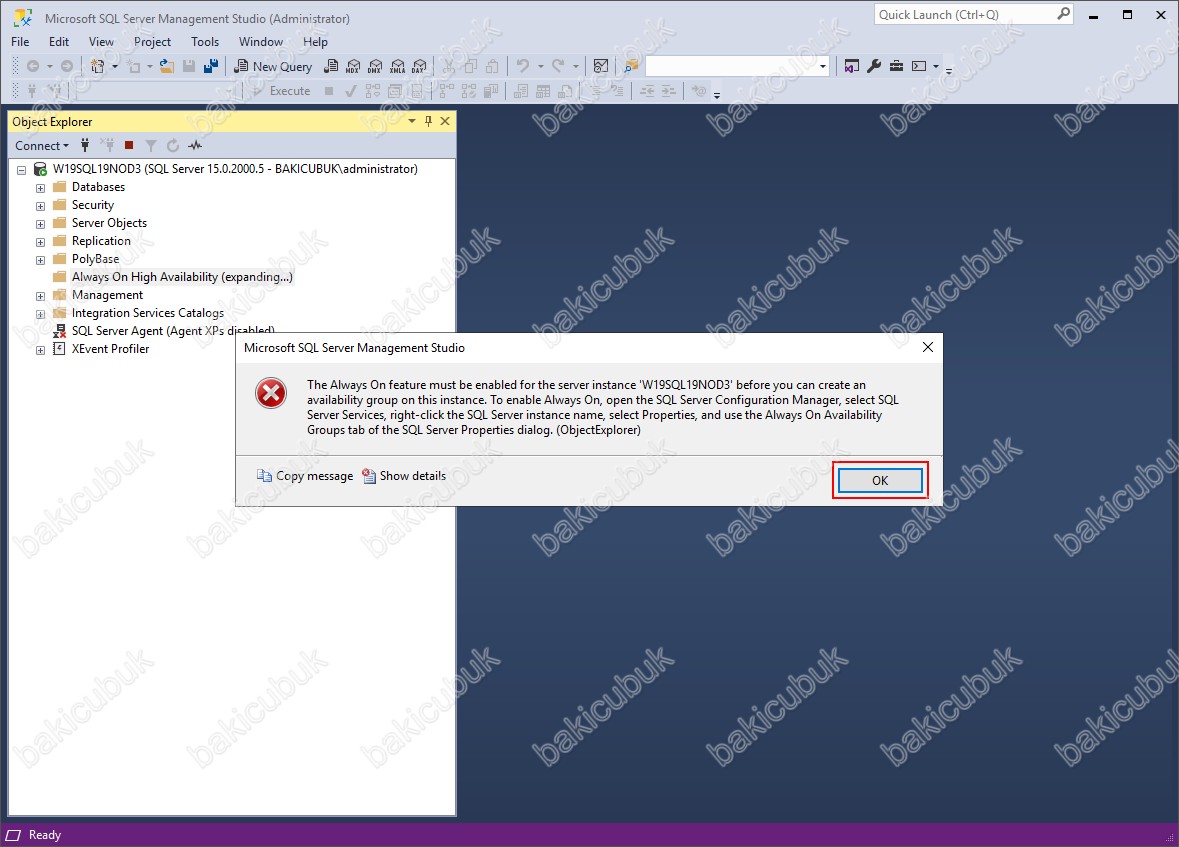The height and width of the screenshot is (847, 1179).
Task: Expand the XEvent Profiler node
Action: [x=41, y=351]
